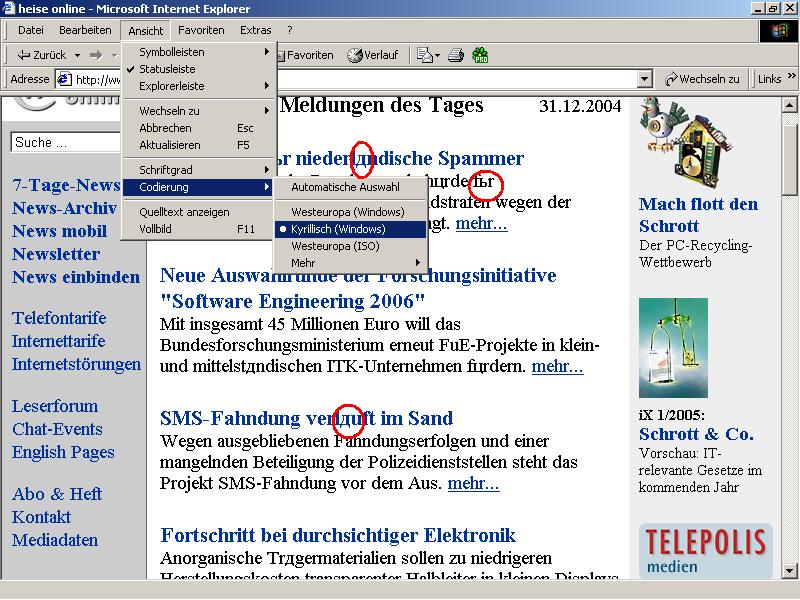Open the News mobil link

tap(60, 231)
